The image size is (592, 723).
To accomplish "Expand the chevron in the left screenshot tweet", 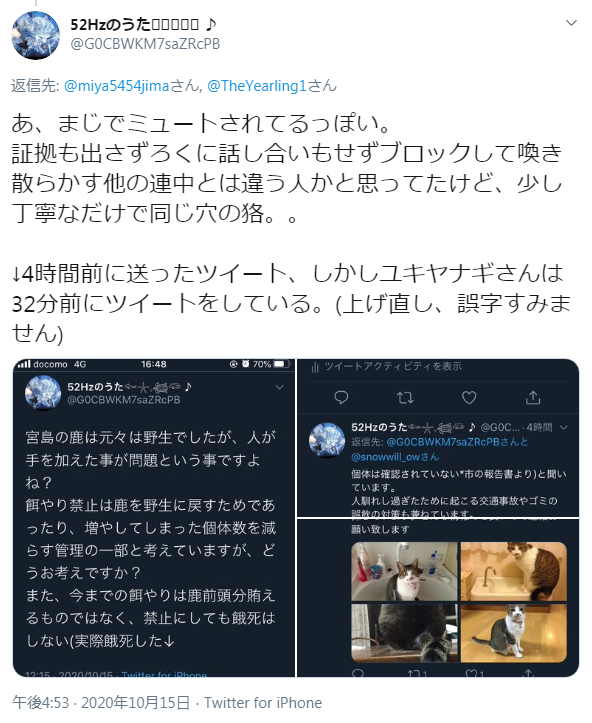I will (279, 387).
